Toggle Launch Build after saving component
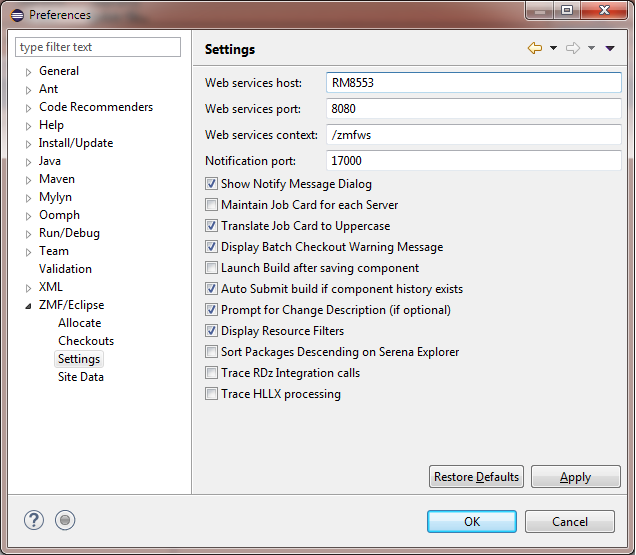636x555 pixels. 211,268
